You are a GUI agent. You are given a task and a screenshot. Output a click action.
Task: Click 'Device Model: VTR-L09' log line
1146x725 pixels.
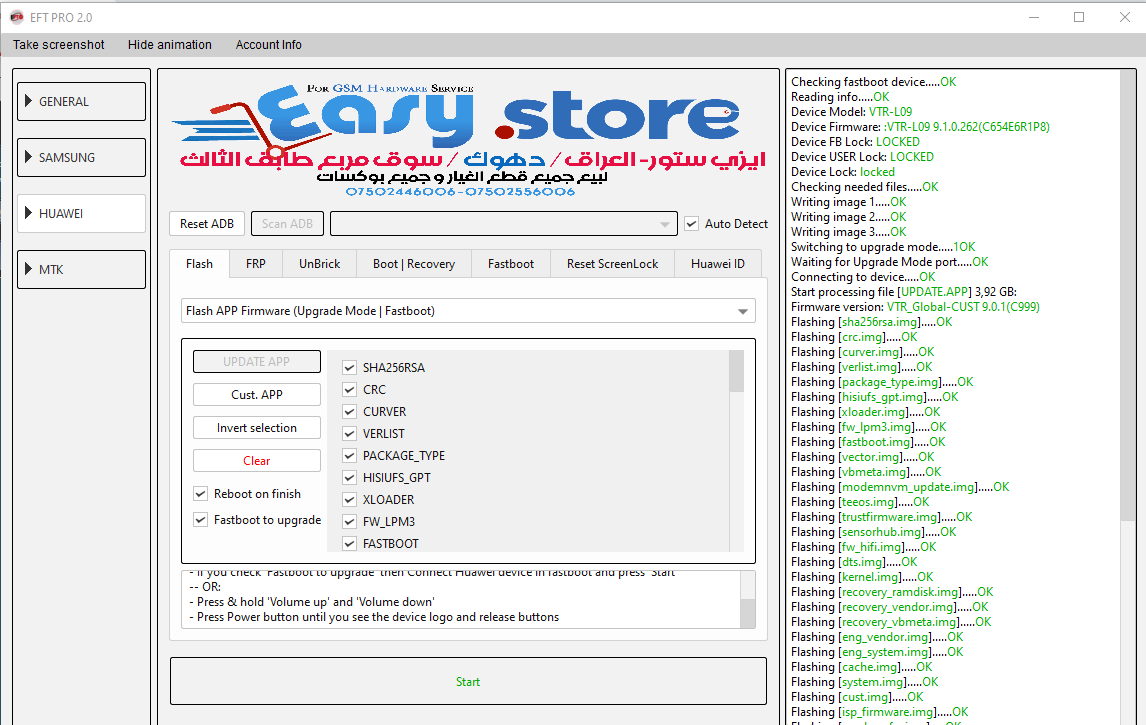tap(851, 112)
